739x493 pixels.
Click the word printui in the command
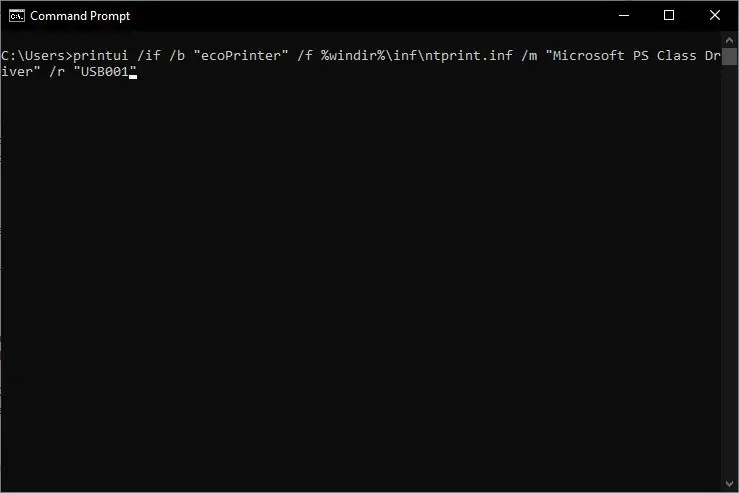(x=100, y=56)
